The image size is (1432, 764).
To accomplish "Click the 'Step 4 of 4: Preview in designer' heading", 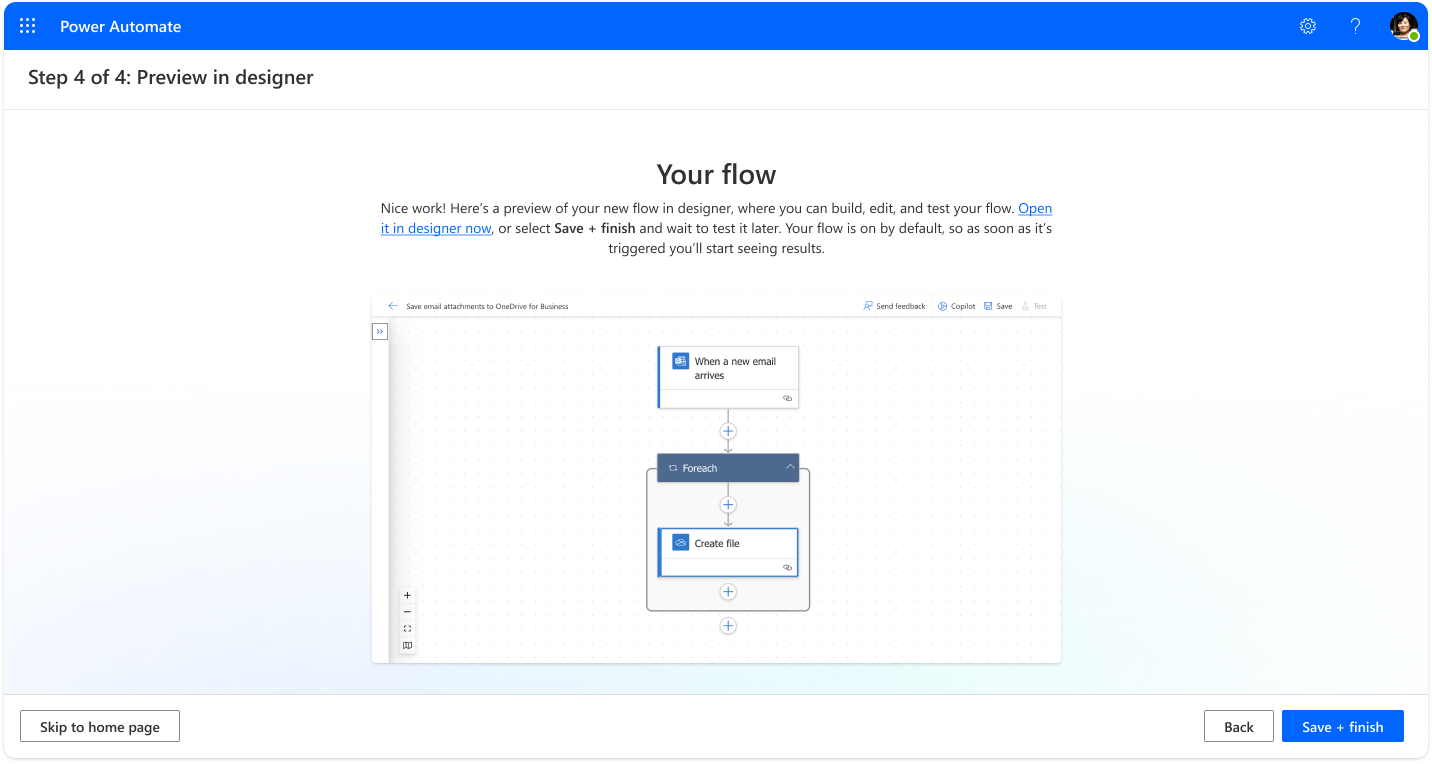I will (x=171, y=77).
